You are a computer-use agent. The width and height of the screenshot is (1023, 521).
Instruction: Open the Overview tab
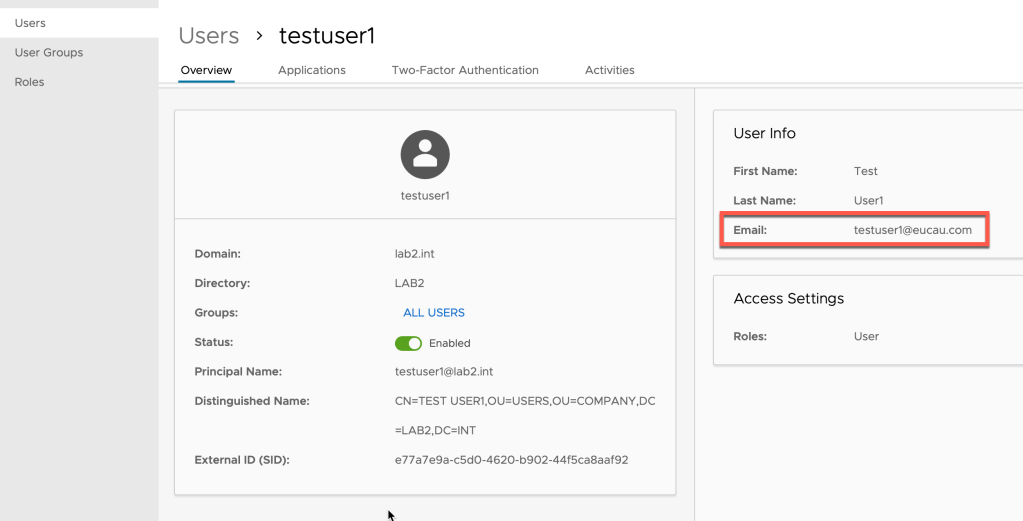click(x=206, y=70)
